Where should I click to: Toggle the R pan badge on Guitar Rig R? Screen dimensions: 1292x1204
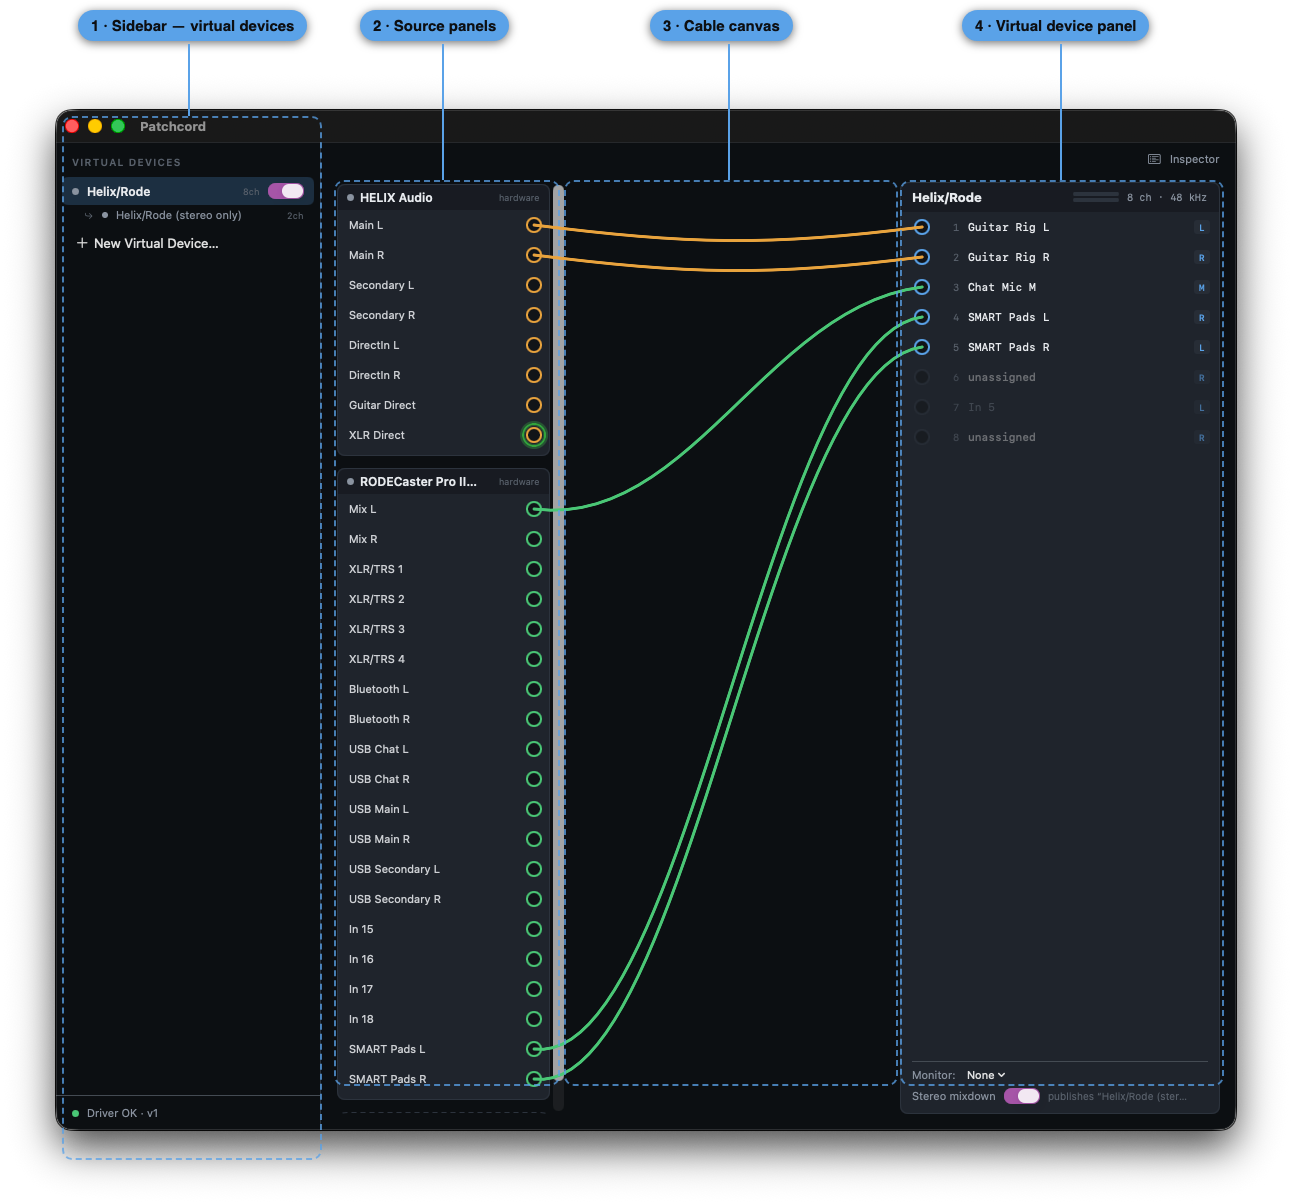1202,257
